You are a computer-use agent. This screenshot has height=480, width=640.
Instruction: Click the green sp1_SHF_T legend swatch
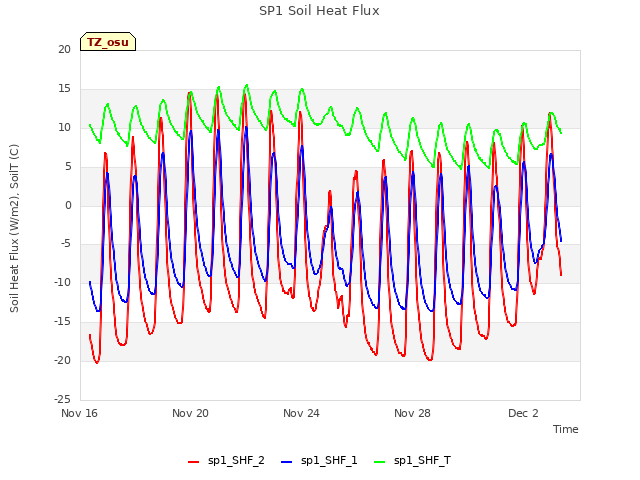pos(380,462)
